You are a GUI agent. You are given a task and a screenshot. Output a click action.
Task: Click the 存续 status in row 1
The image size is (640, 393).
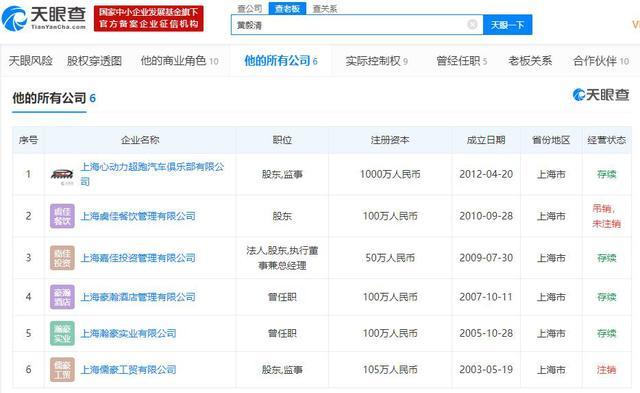coord(606,174)
